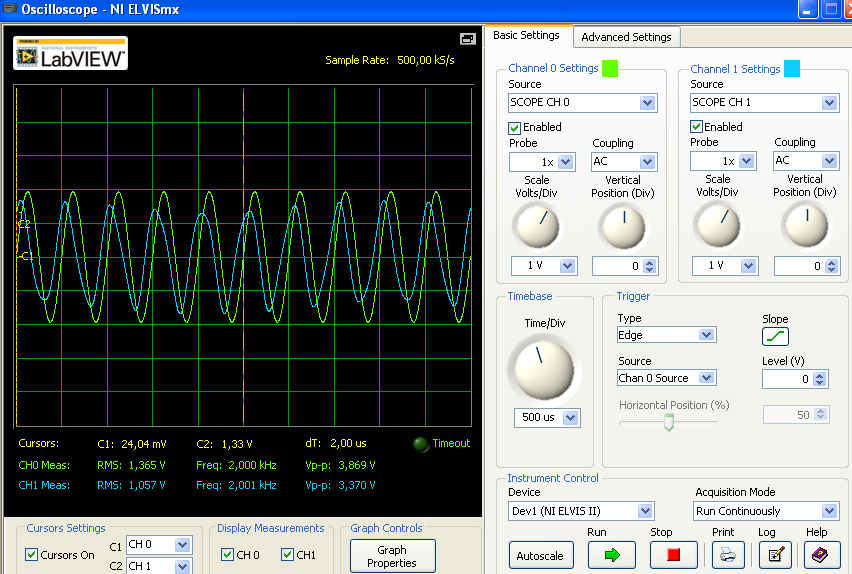Open the trigger Type Edge dropdown
Viewport: 852px width, 574px height.
click(706, 335)
